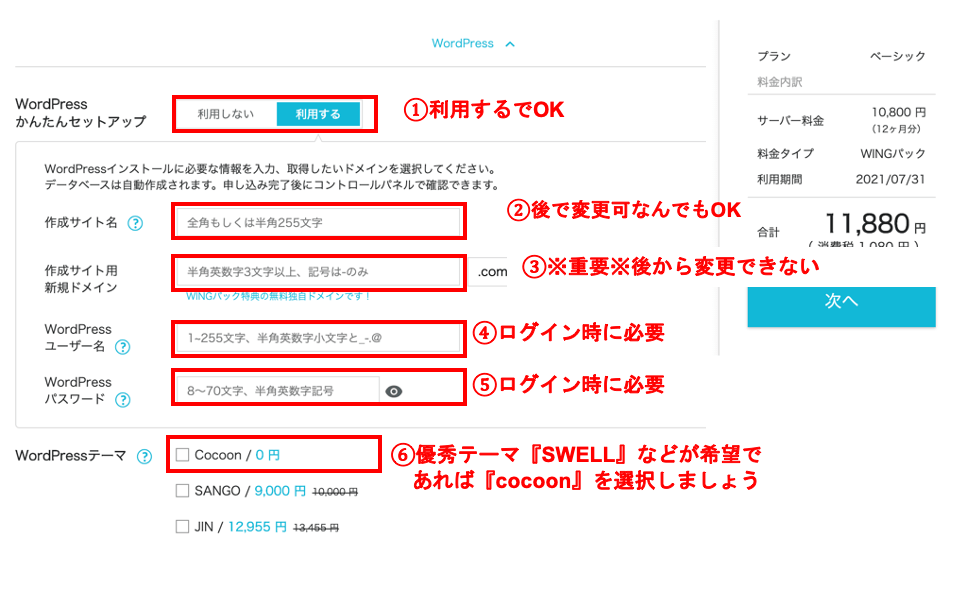Image resolution: width=964 pixels, height=590 pixels.
Task: Select 利用しない for かんたんセットアップ
Action: point(226,114)
